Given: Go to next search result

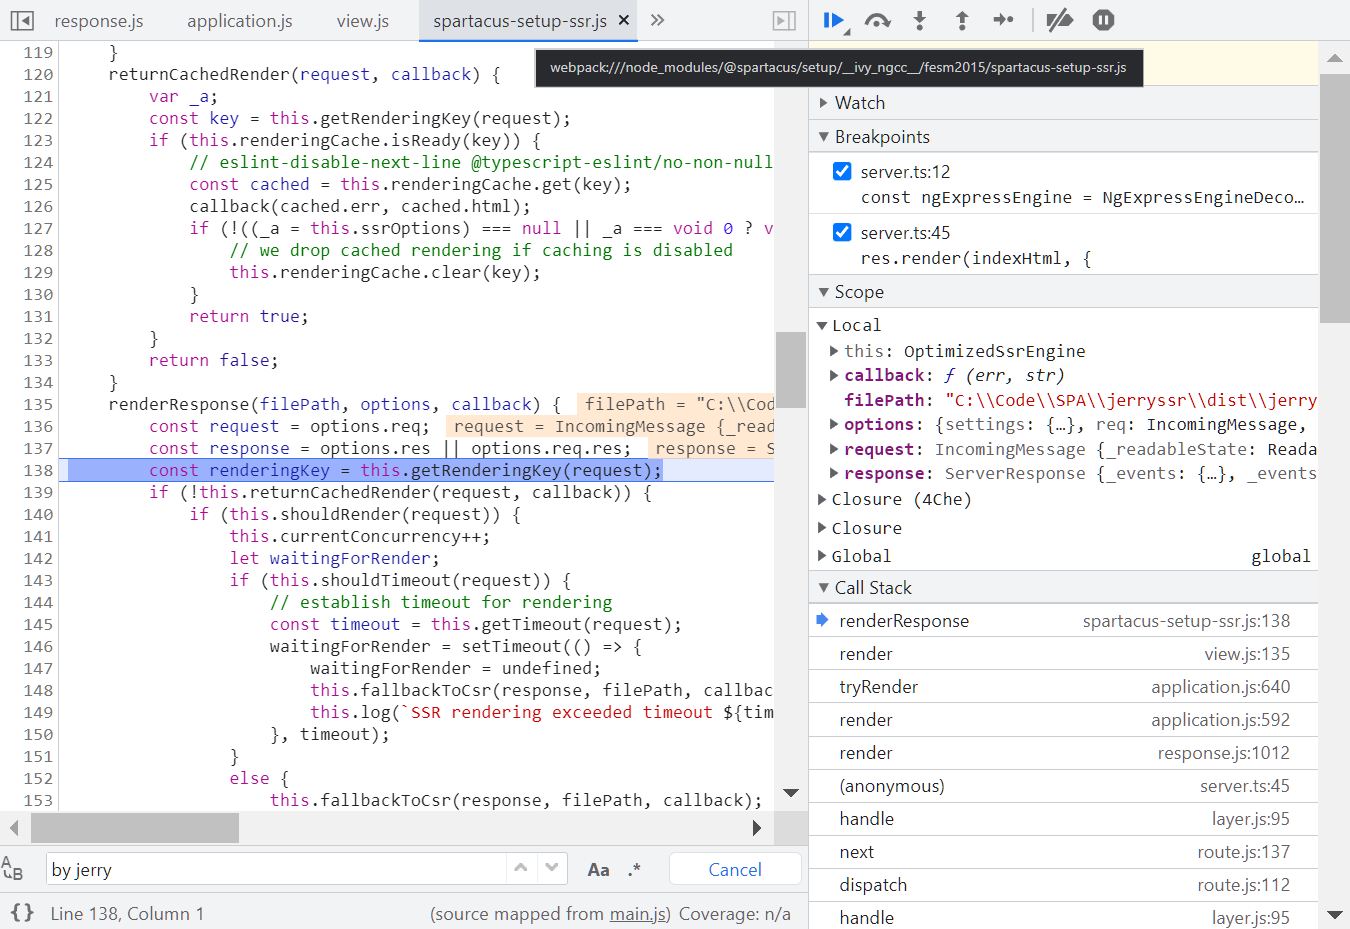Looking at the screenshot, I should [552, 868].
